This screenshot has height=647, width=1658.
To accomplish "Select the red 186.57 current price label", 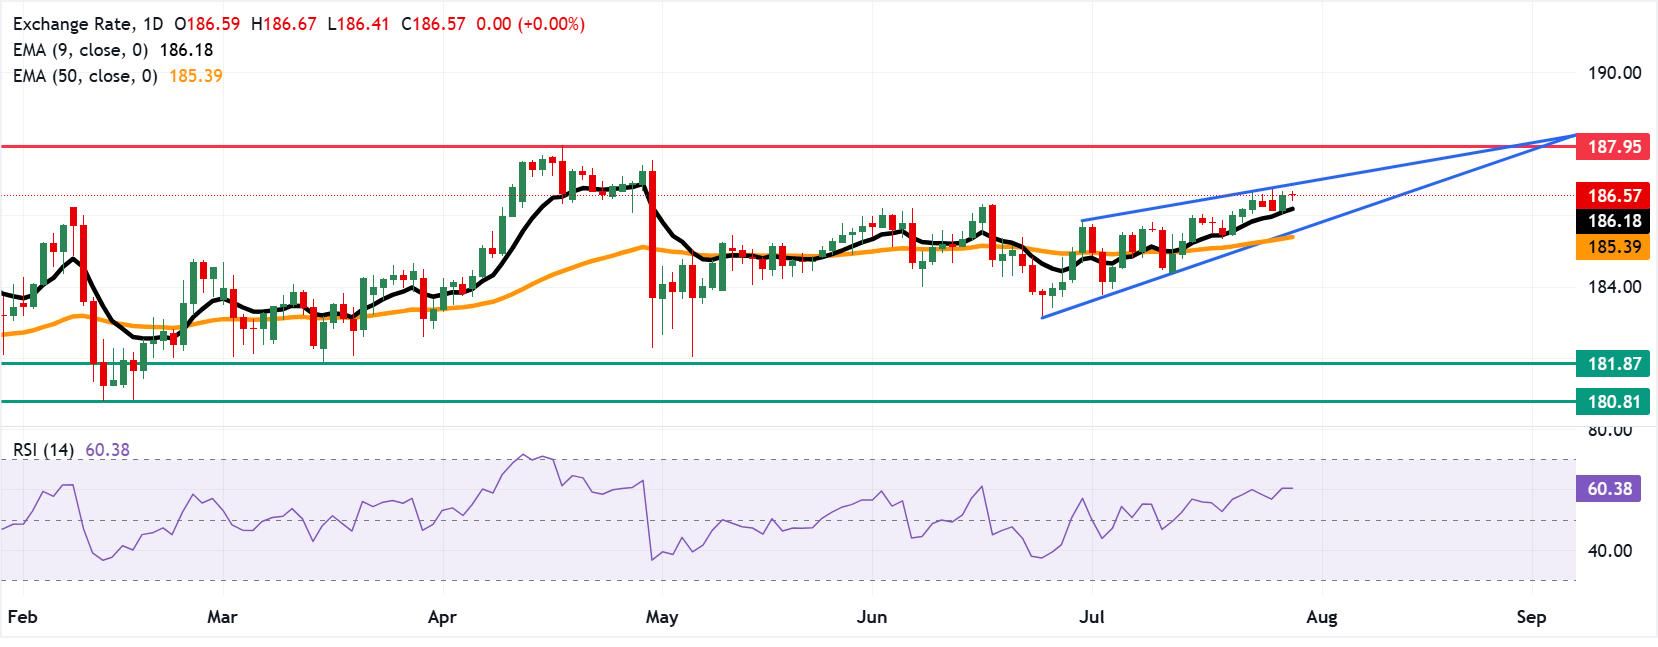I will [1615, 196].
